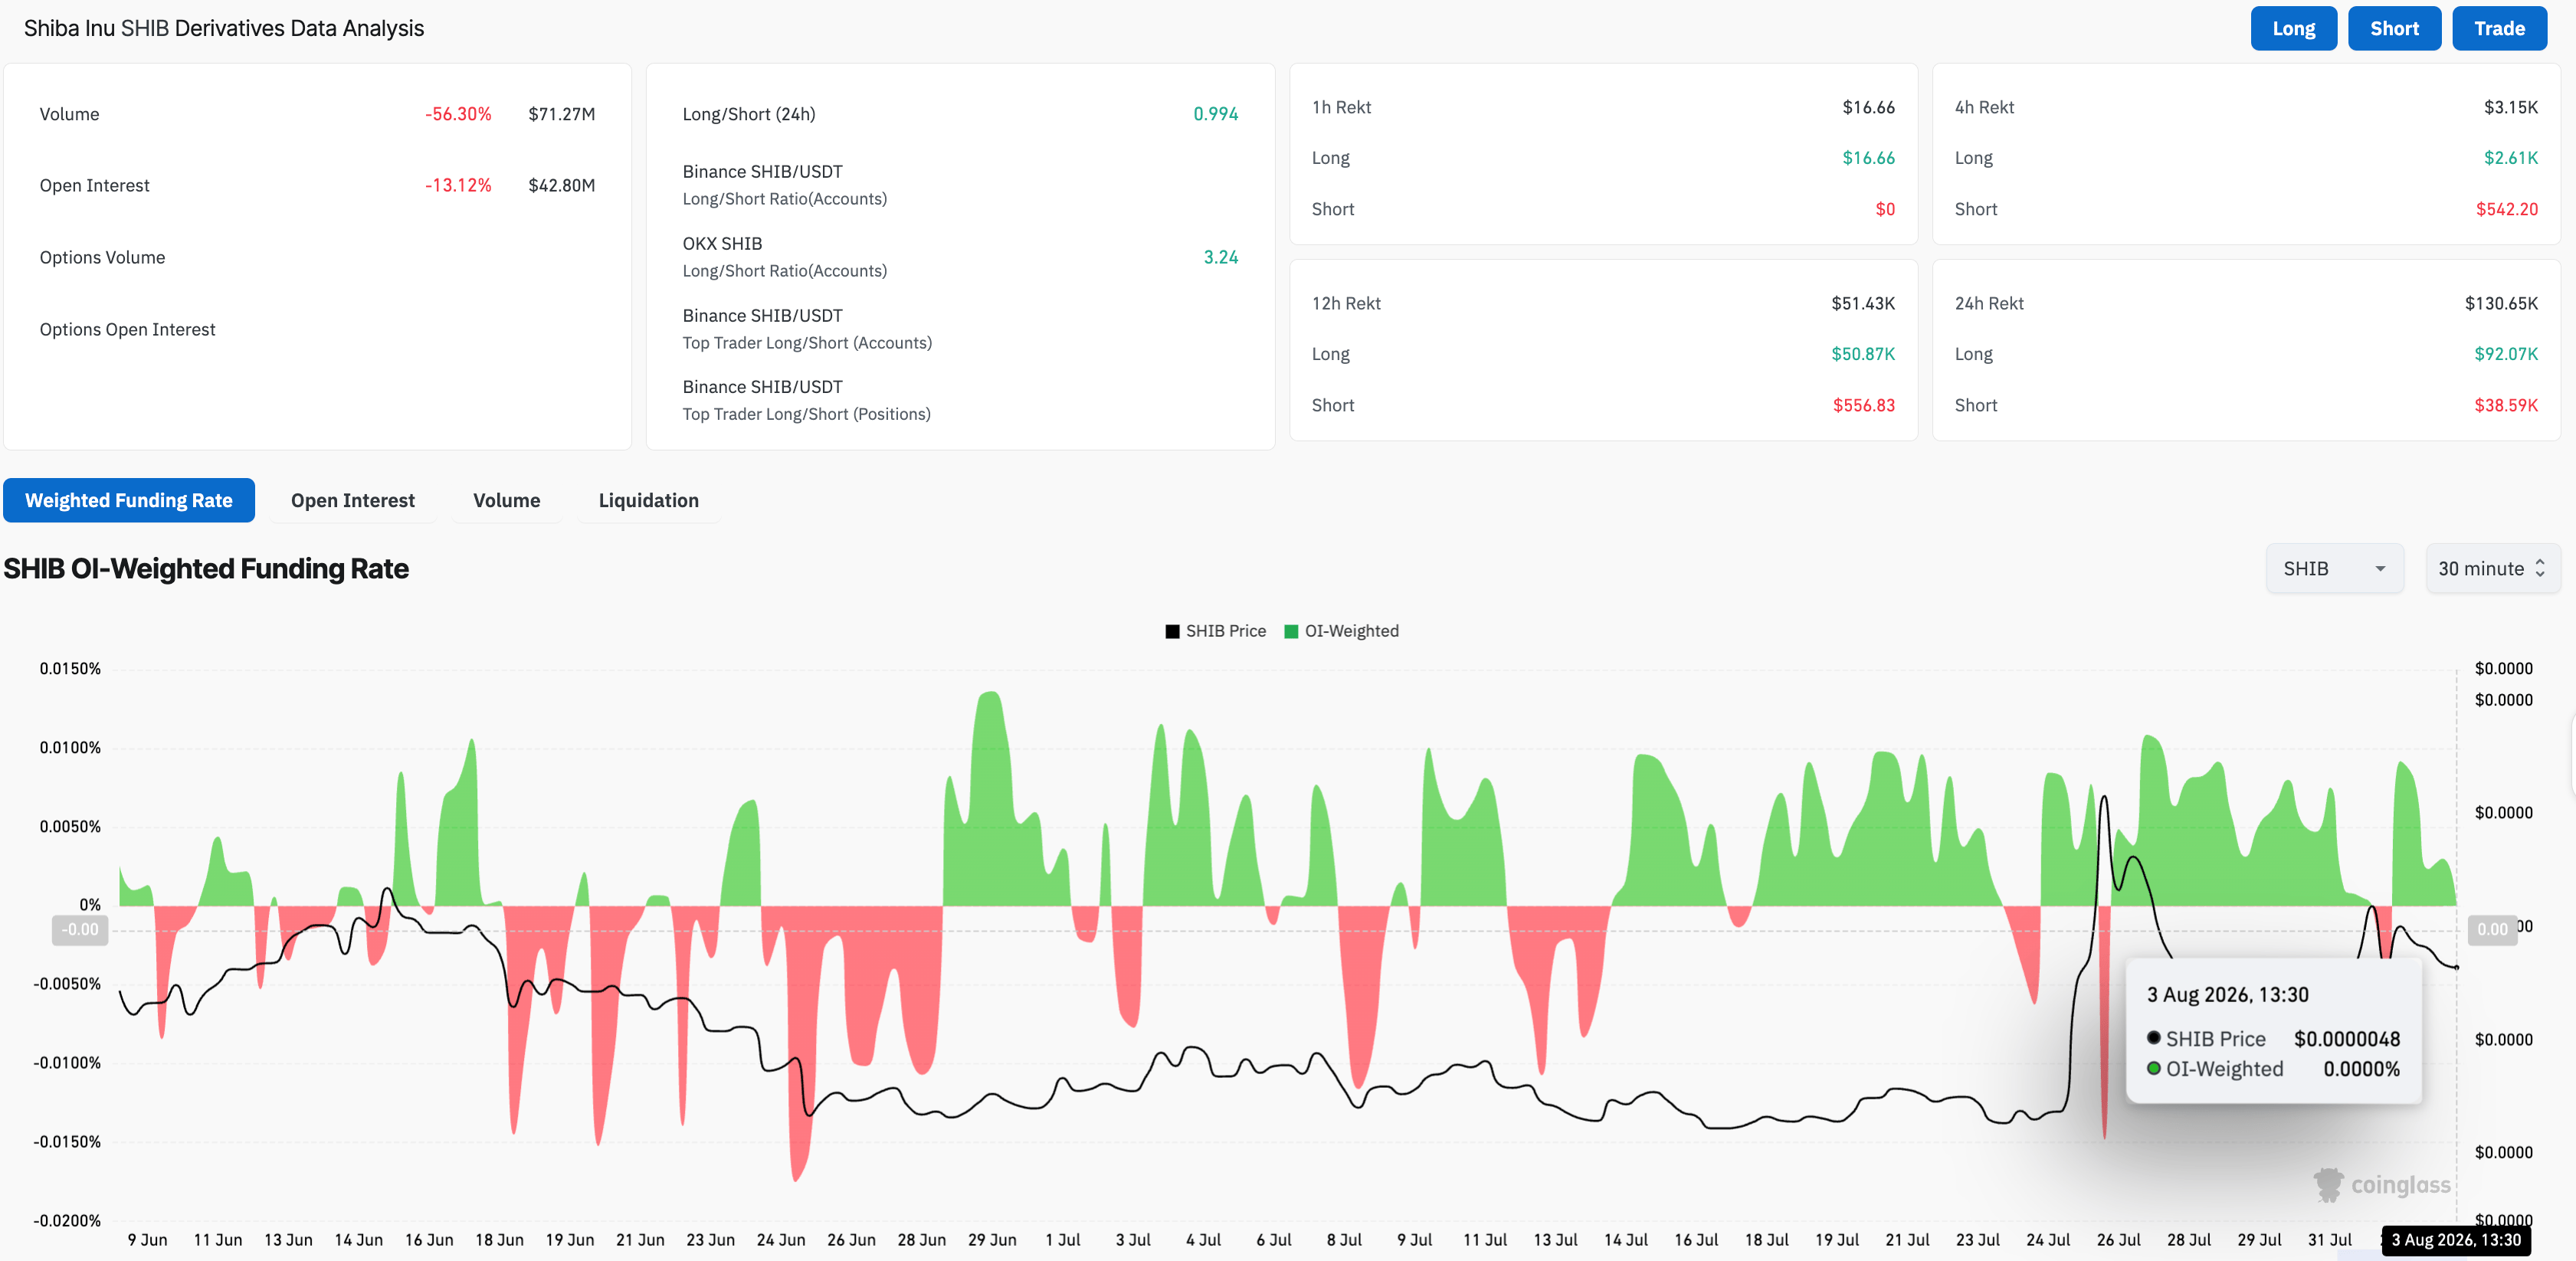Click the 12h Rekt Short value $556.83
Screen dimensions: 2576x1261
pyautogui.click(x=1864, y=405)
